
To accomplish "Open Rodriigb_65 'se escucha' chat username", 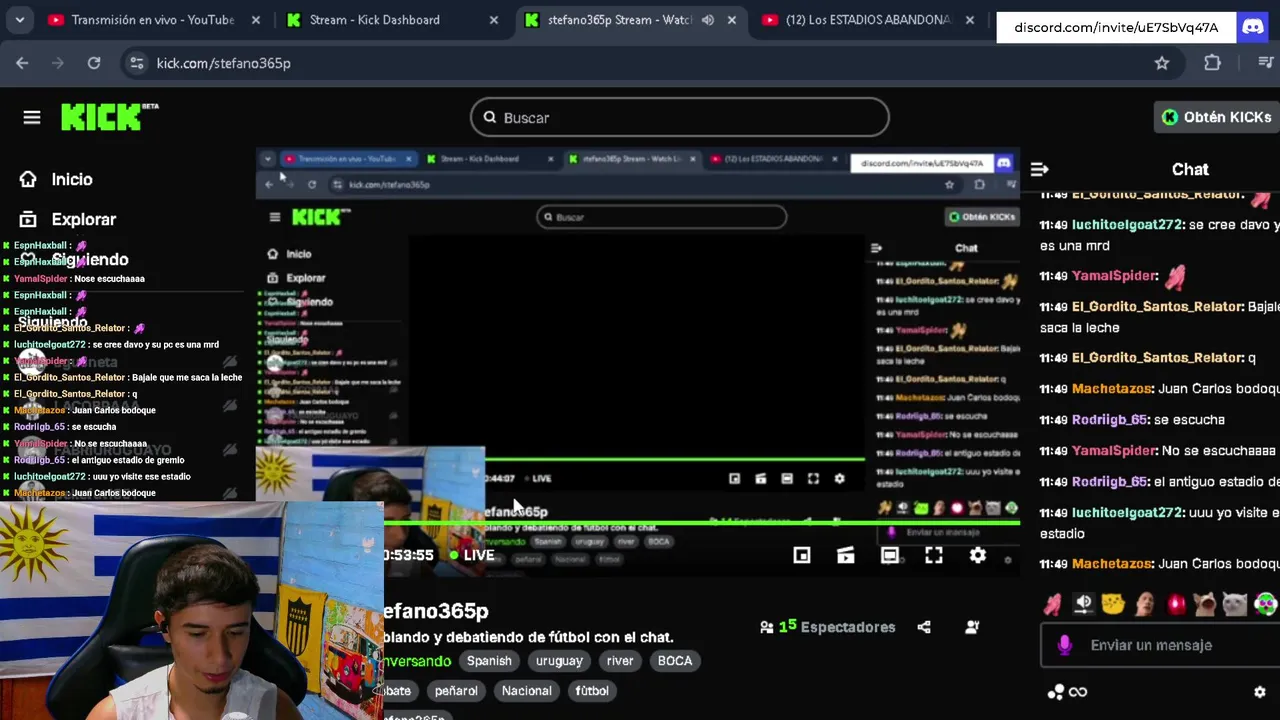I will click(1109, 420).
